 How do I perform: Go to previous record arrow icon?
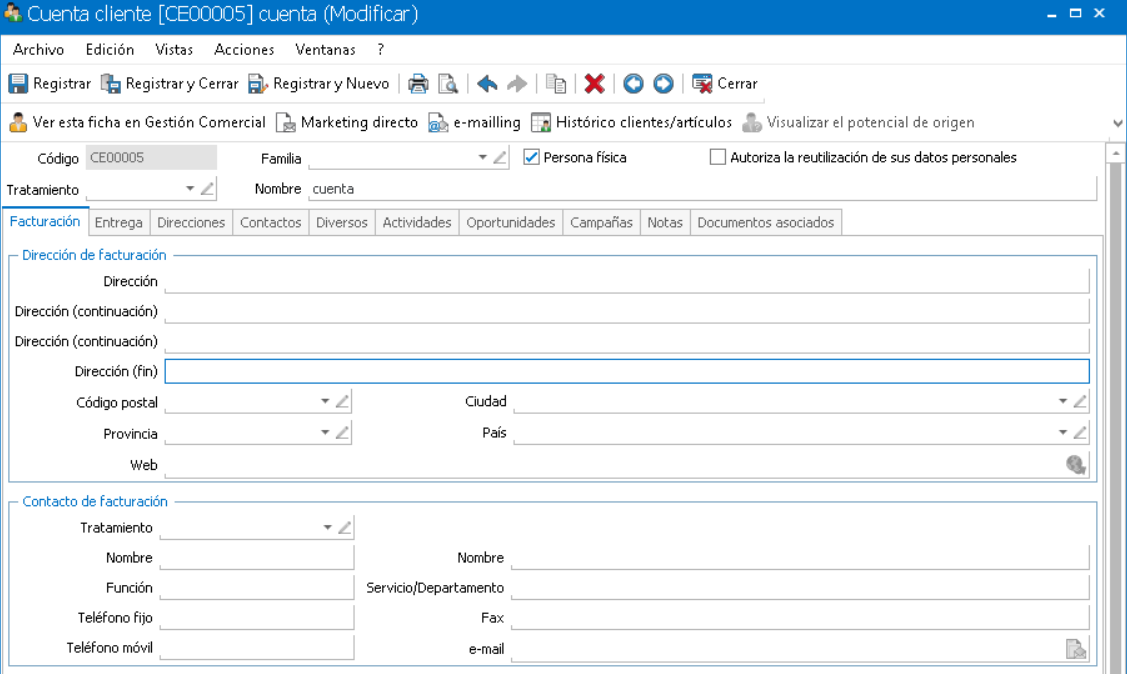pyautogui.click(x=633, y=84)
